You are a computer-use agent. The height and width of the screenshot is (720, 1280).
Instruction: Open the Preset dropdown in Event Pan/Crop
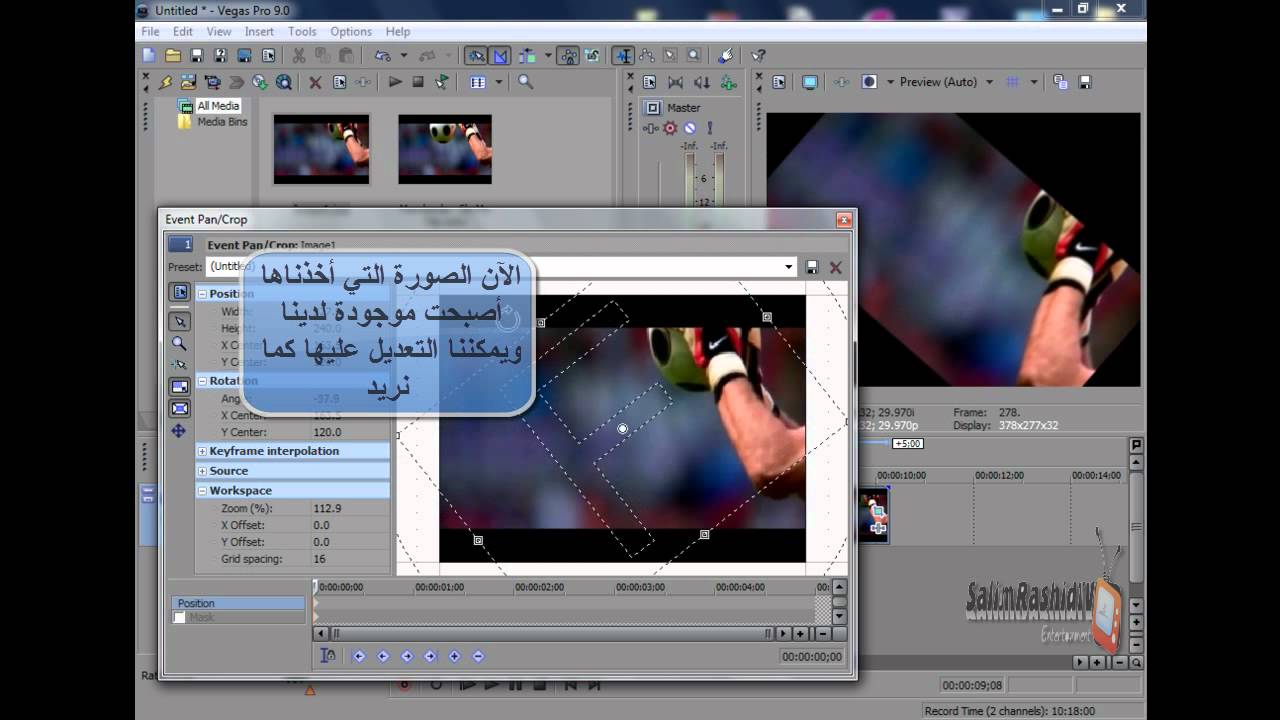coord(789,267)
